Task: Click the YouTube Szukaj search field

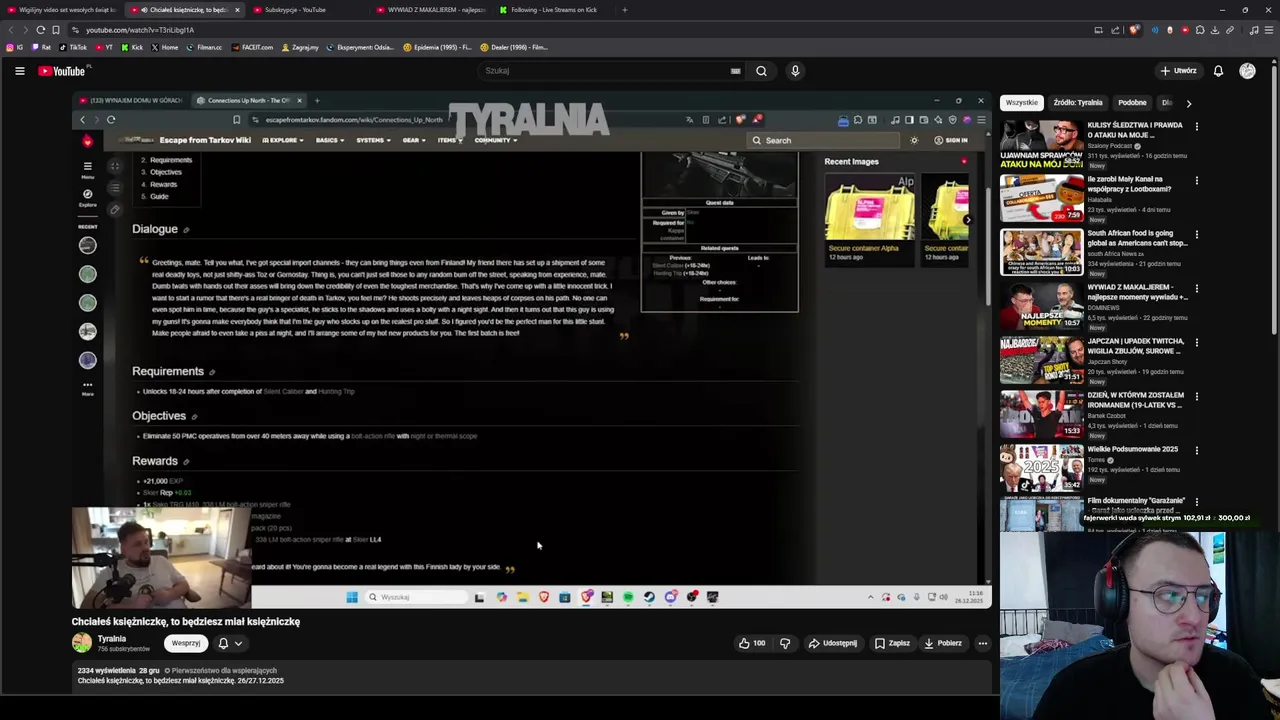Action: click(x=605, y=71)
